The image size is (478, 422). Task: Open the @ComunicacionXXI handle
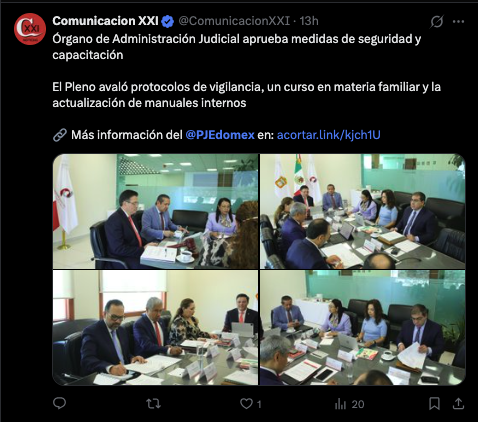[x=234, y=21]
